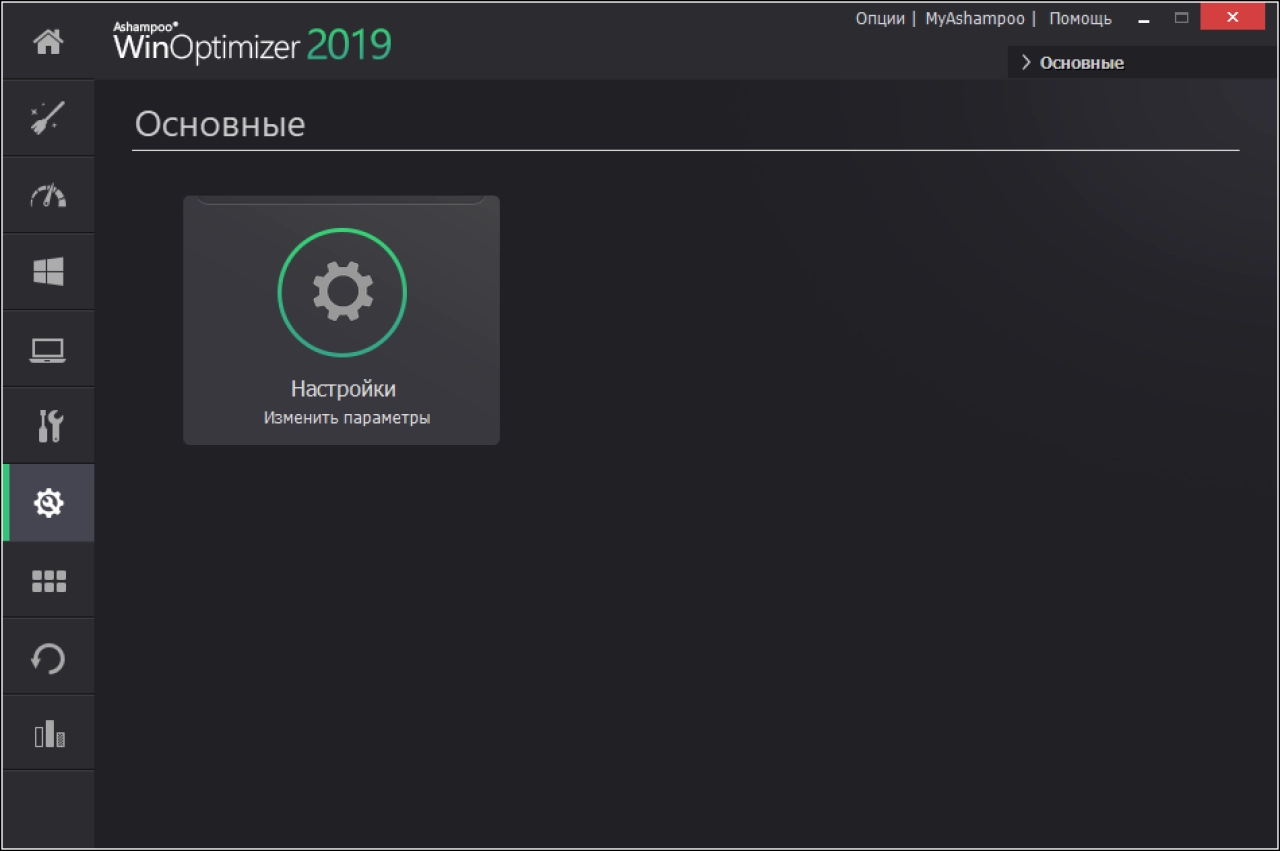Open the Помощь help menu

tap(1080, 19)
